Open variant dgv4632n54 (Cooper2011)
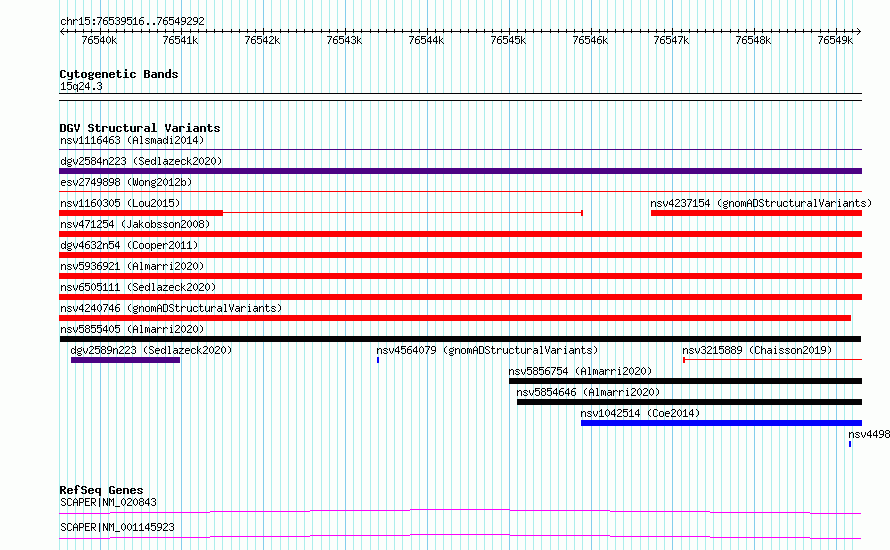The height and width of the screenshot is (550, 890). click(129, 245)
